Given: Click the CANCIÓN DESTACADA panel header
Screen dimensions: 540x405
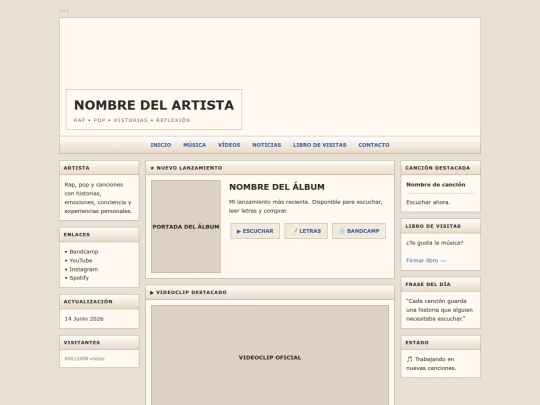Looking at the screenshot, I should (440, 168).
